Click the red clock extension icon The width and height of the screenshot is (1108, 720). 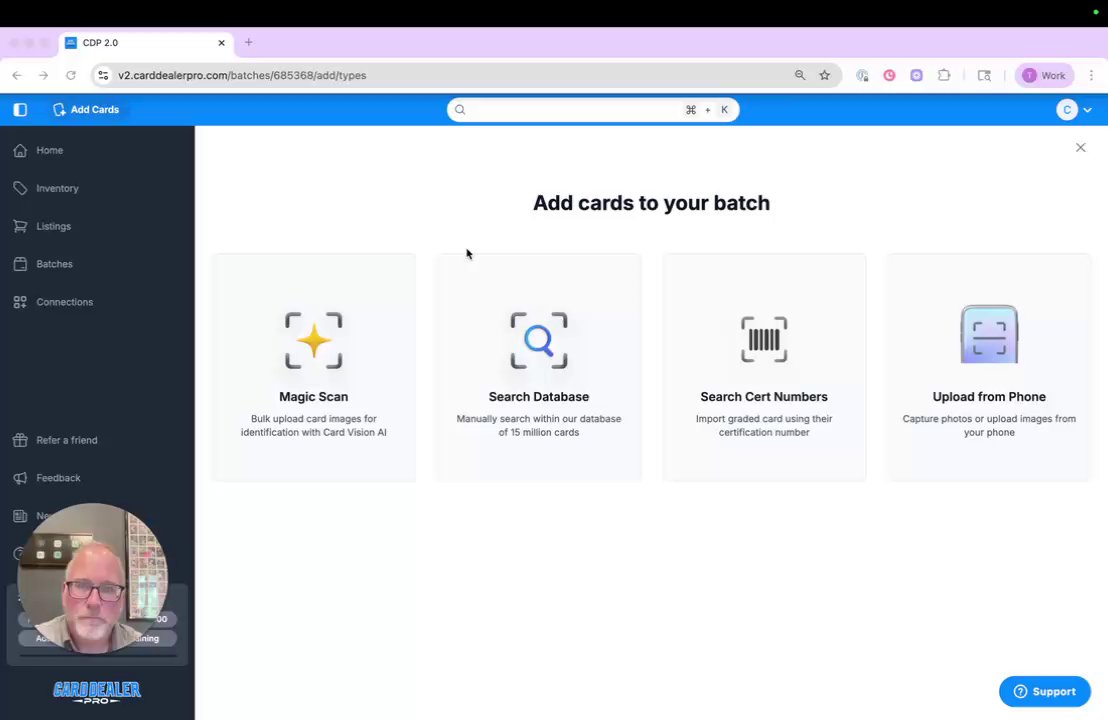(x=890, y=76)
